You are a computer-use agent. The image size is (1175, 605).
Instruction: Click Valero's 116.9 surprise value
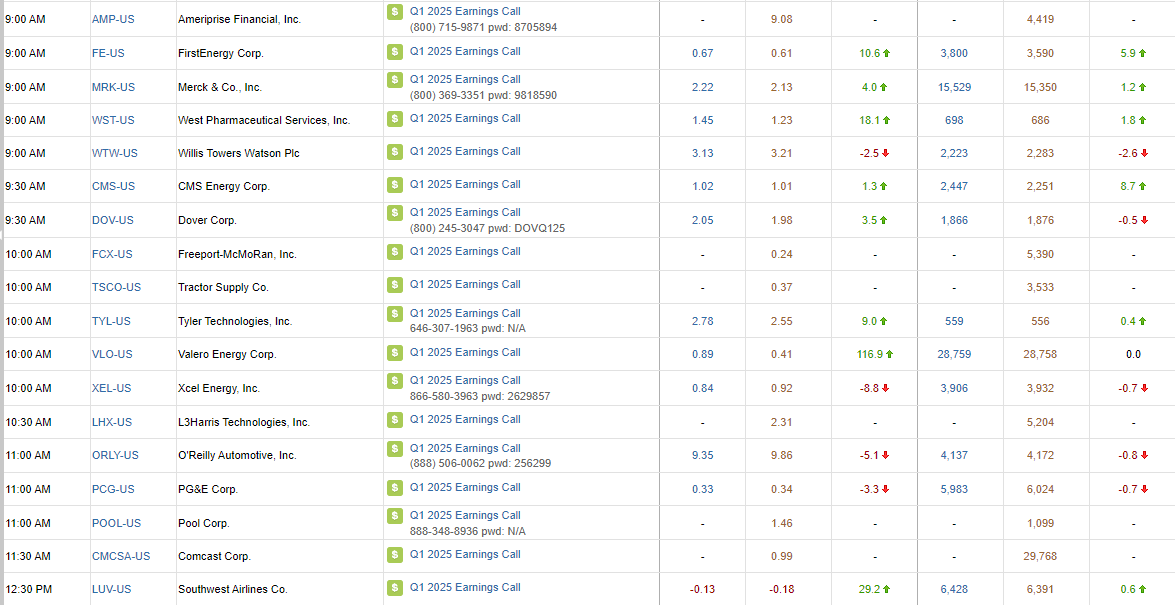click(x=869, y=354)
